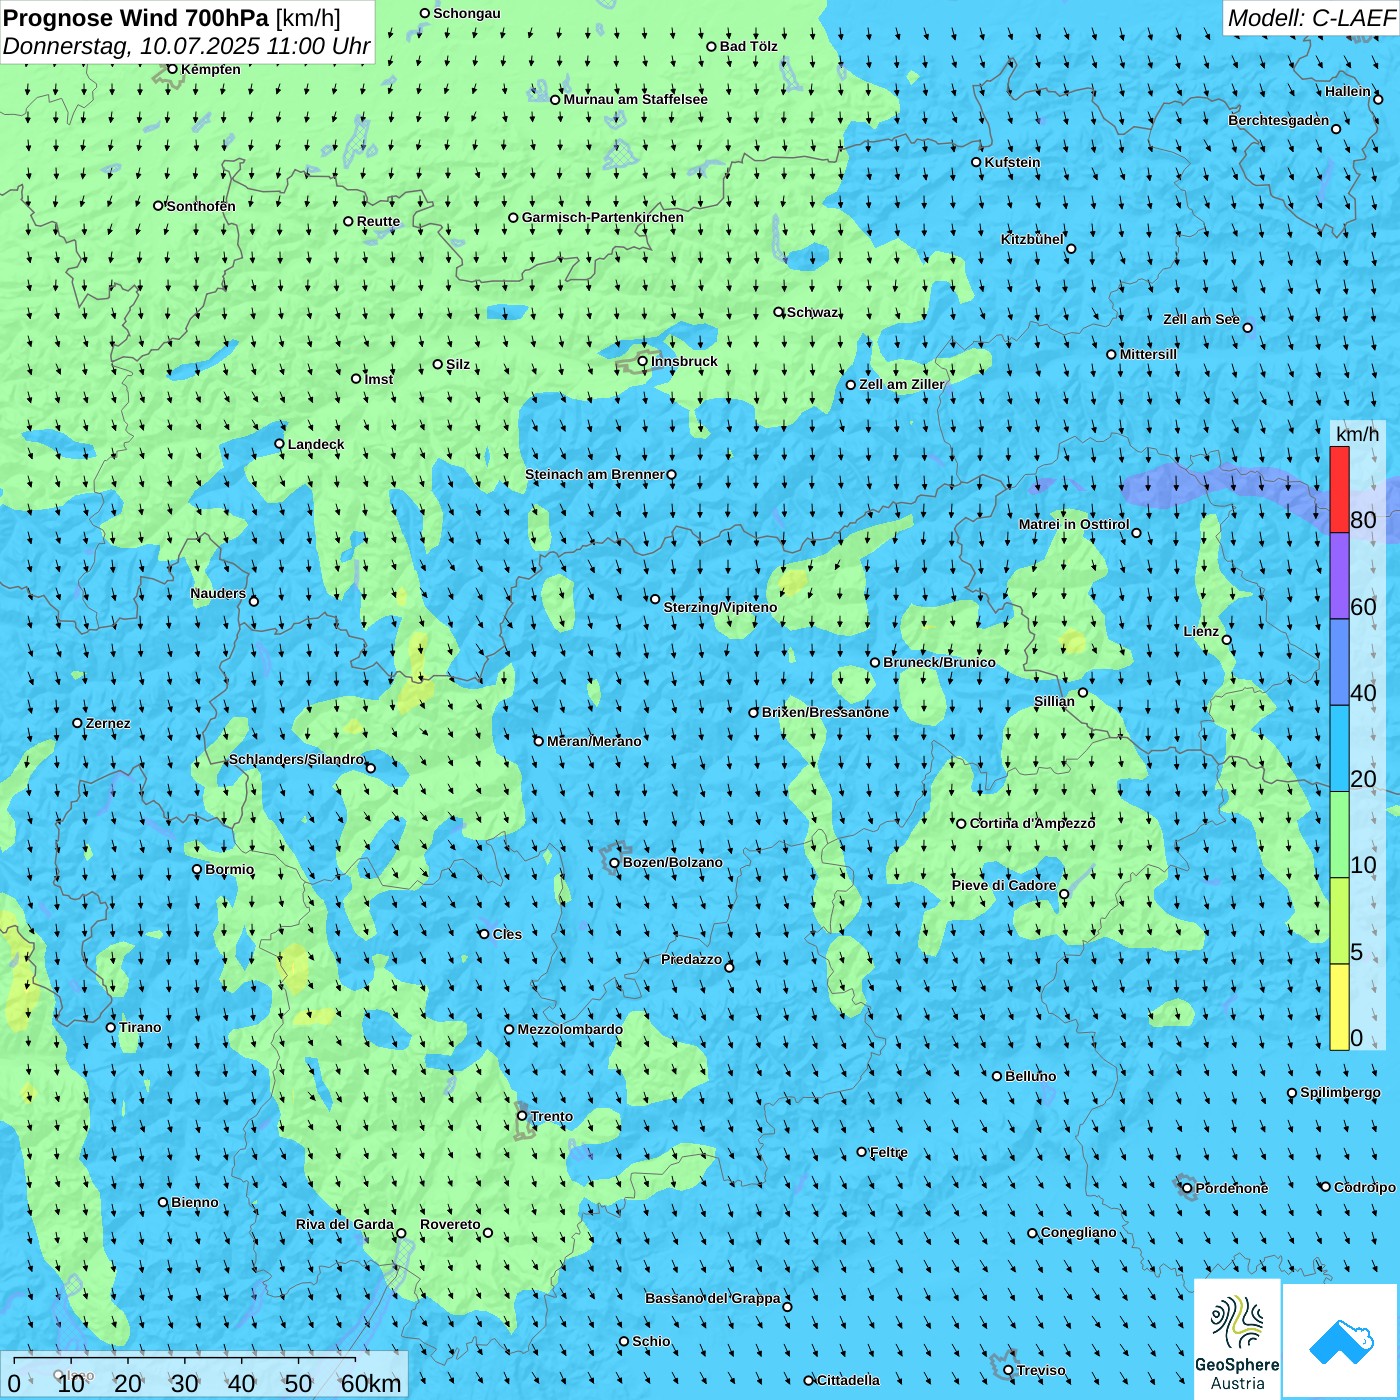
Task: Click the Cortina d'Ampezzo label
Action: point(1032,823)
